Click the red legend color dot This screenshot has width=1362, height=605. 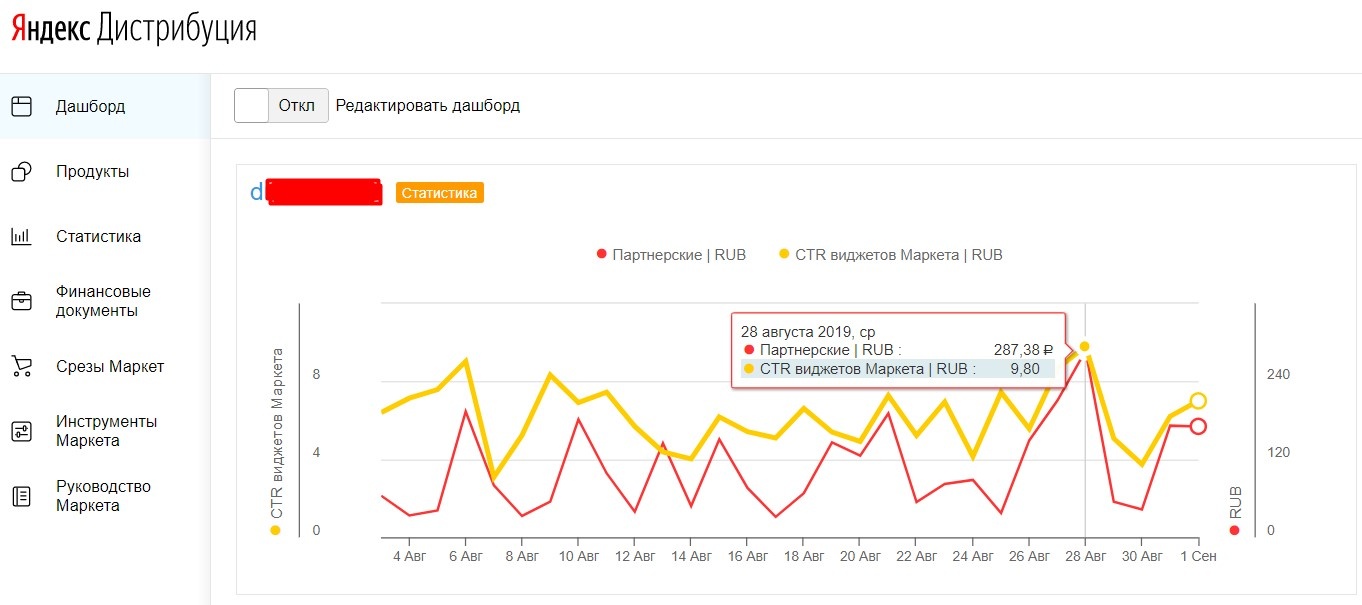click(x=602, y=255)
